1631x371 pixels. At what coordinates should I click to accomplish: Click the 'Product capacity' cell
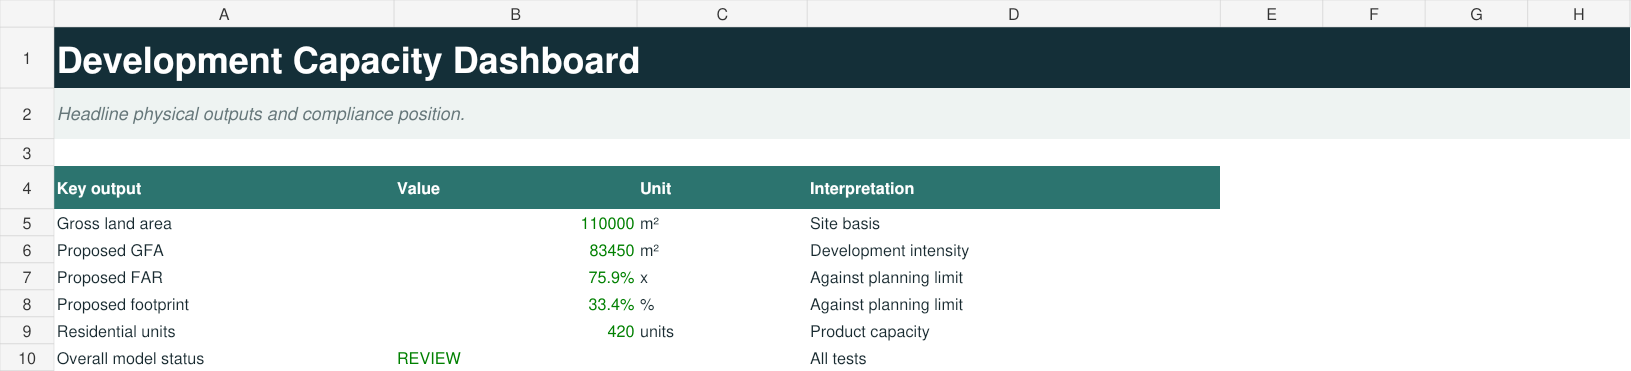[x=1013, y=331]
